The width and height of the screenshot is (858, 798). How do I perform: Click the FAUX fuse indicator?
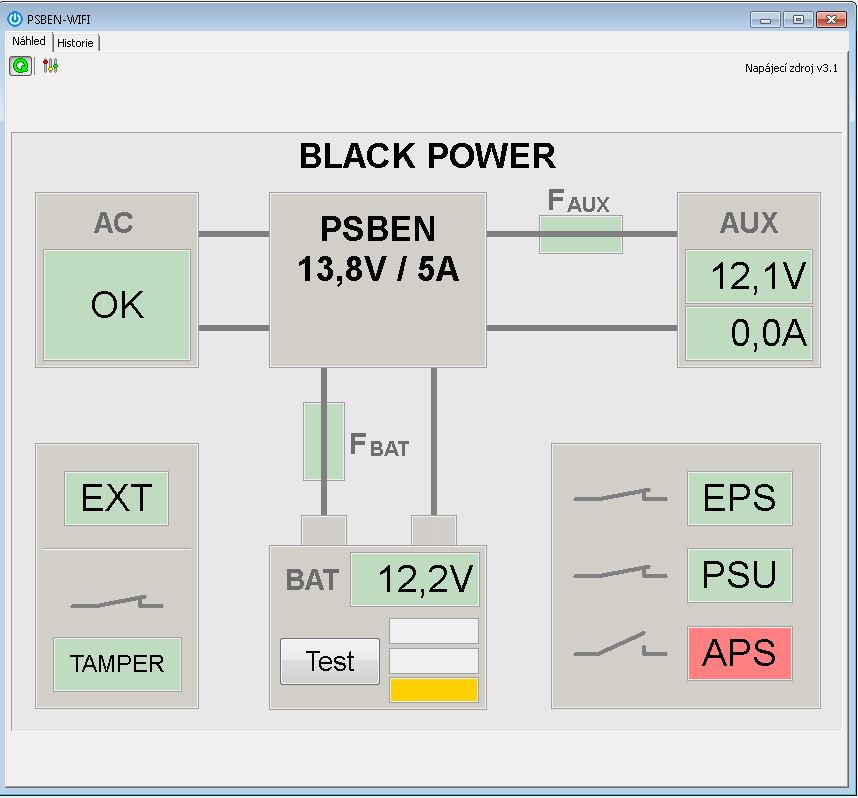[x=581, y=234]
